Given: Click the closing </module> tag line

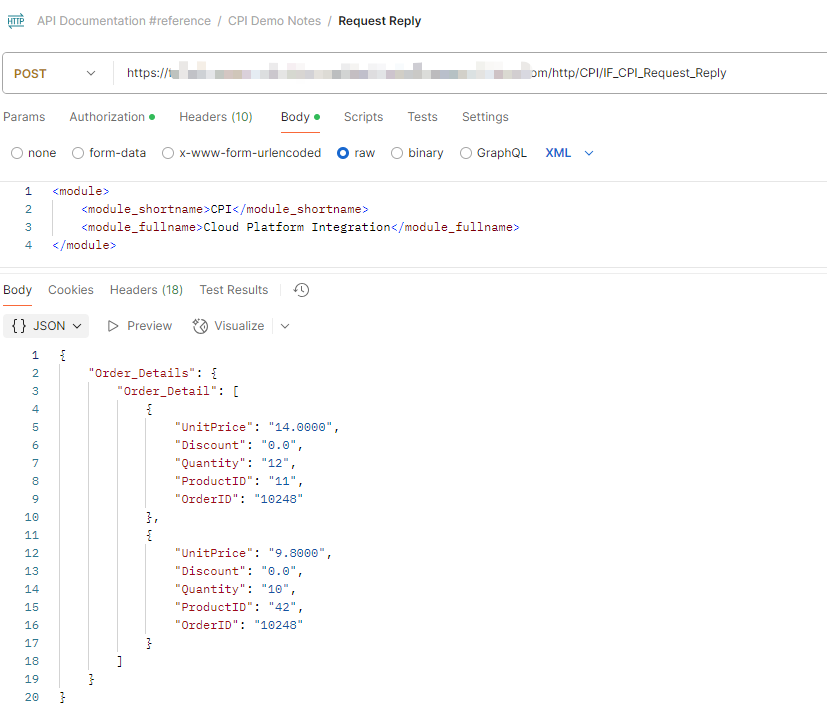Looking at the screenshot, I should point(84,245).
